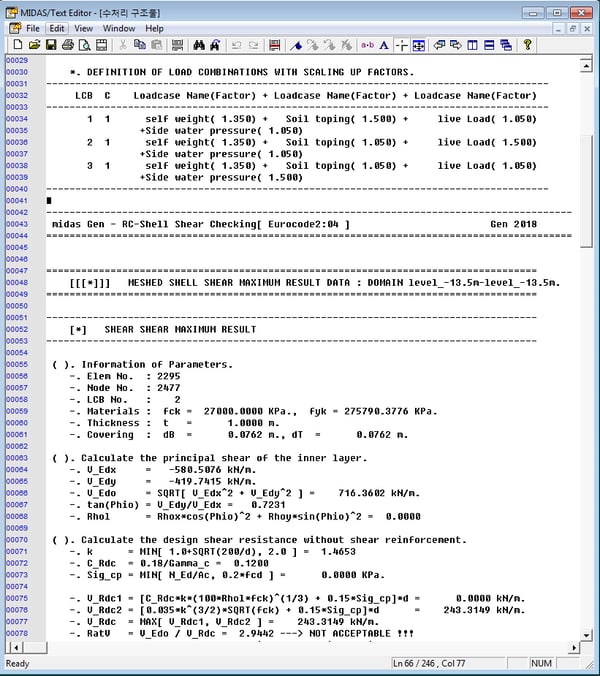Click the New document icon
Viewport: 600px width, 676px height.
point(17,45)
